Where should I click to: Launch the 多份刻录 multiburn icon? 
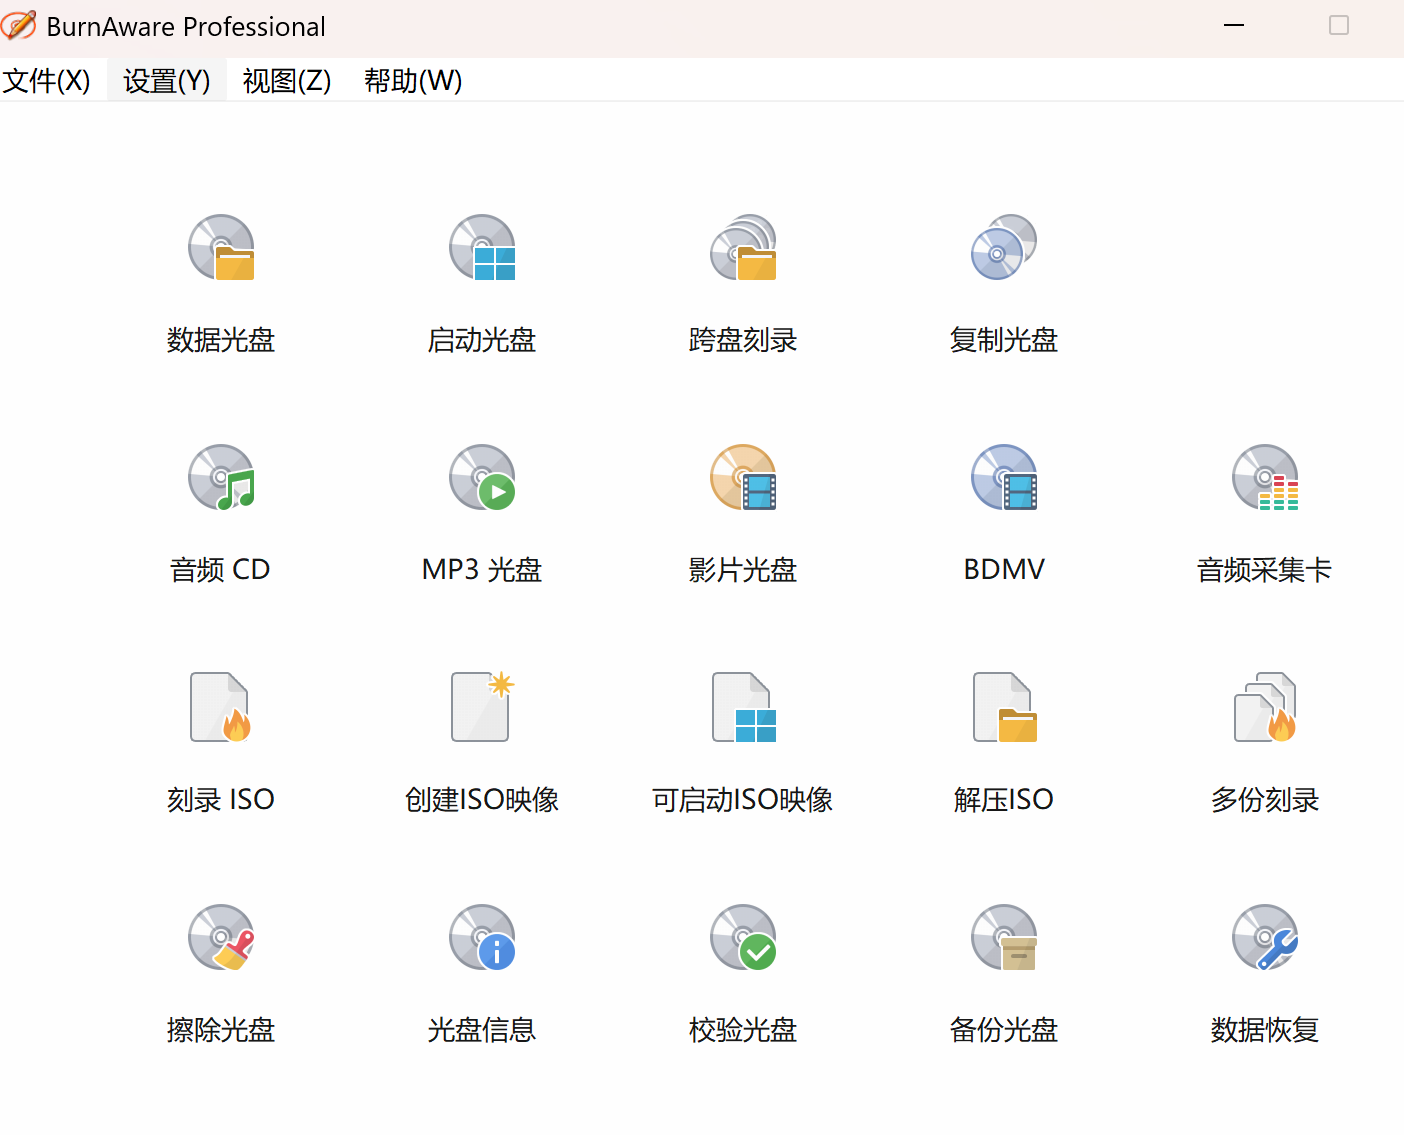(x=1265, y=707)
